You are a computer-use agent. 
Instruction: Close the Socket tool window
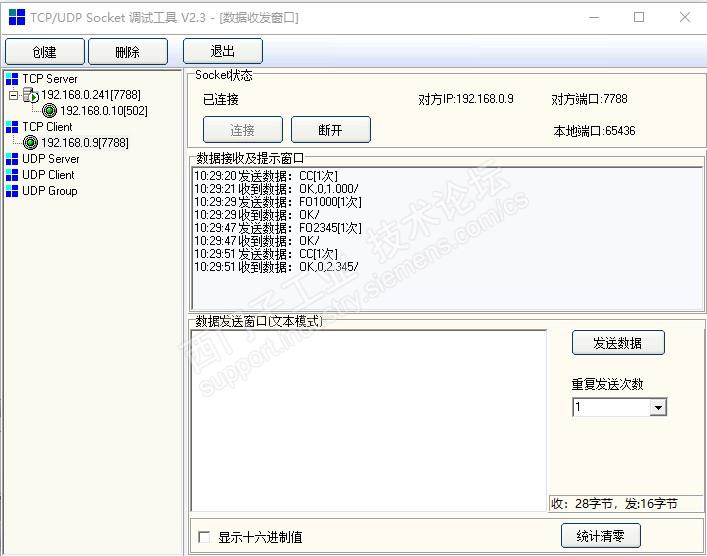684,18
